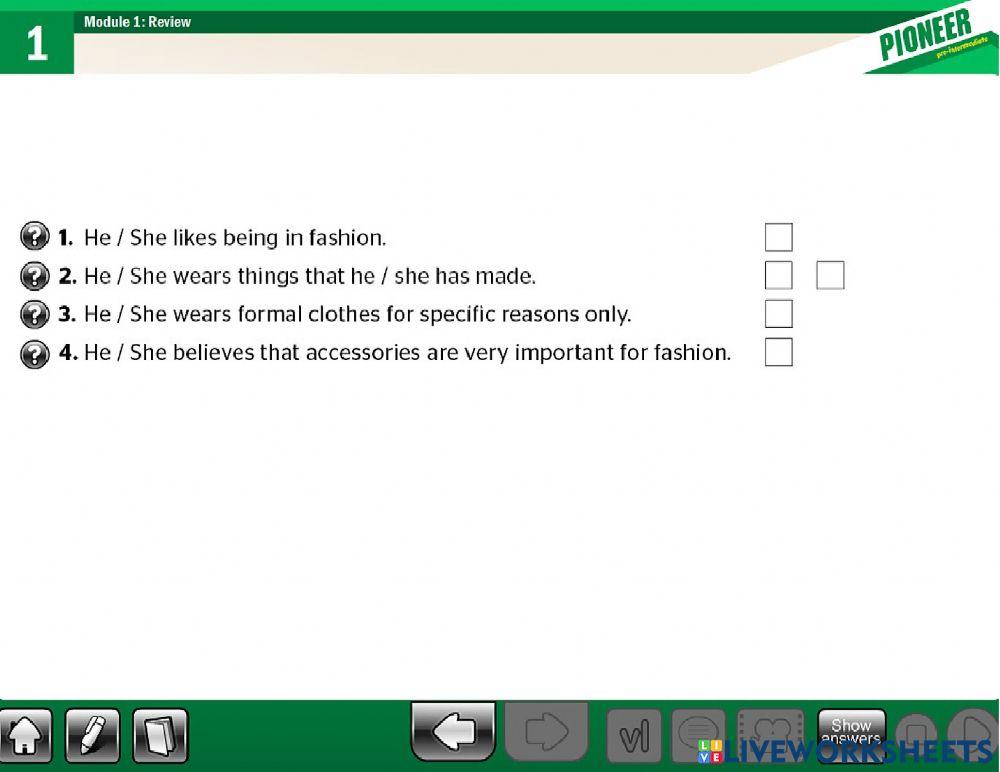Open the book page-turn icon
Screen dimensions: 1000x772
tap(160, 736)
